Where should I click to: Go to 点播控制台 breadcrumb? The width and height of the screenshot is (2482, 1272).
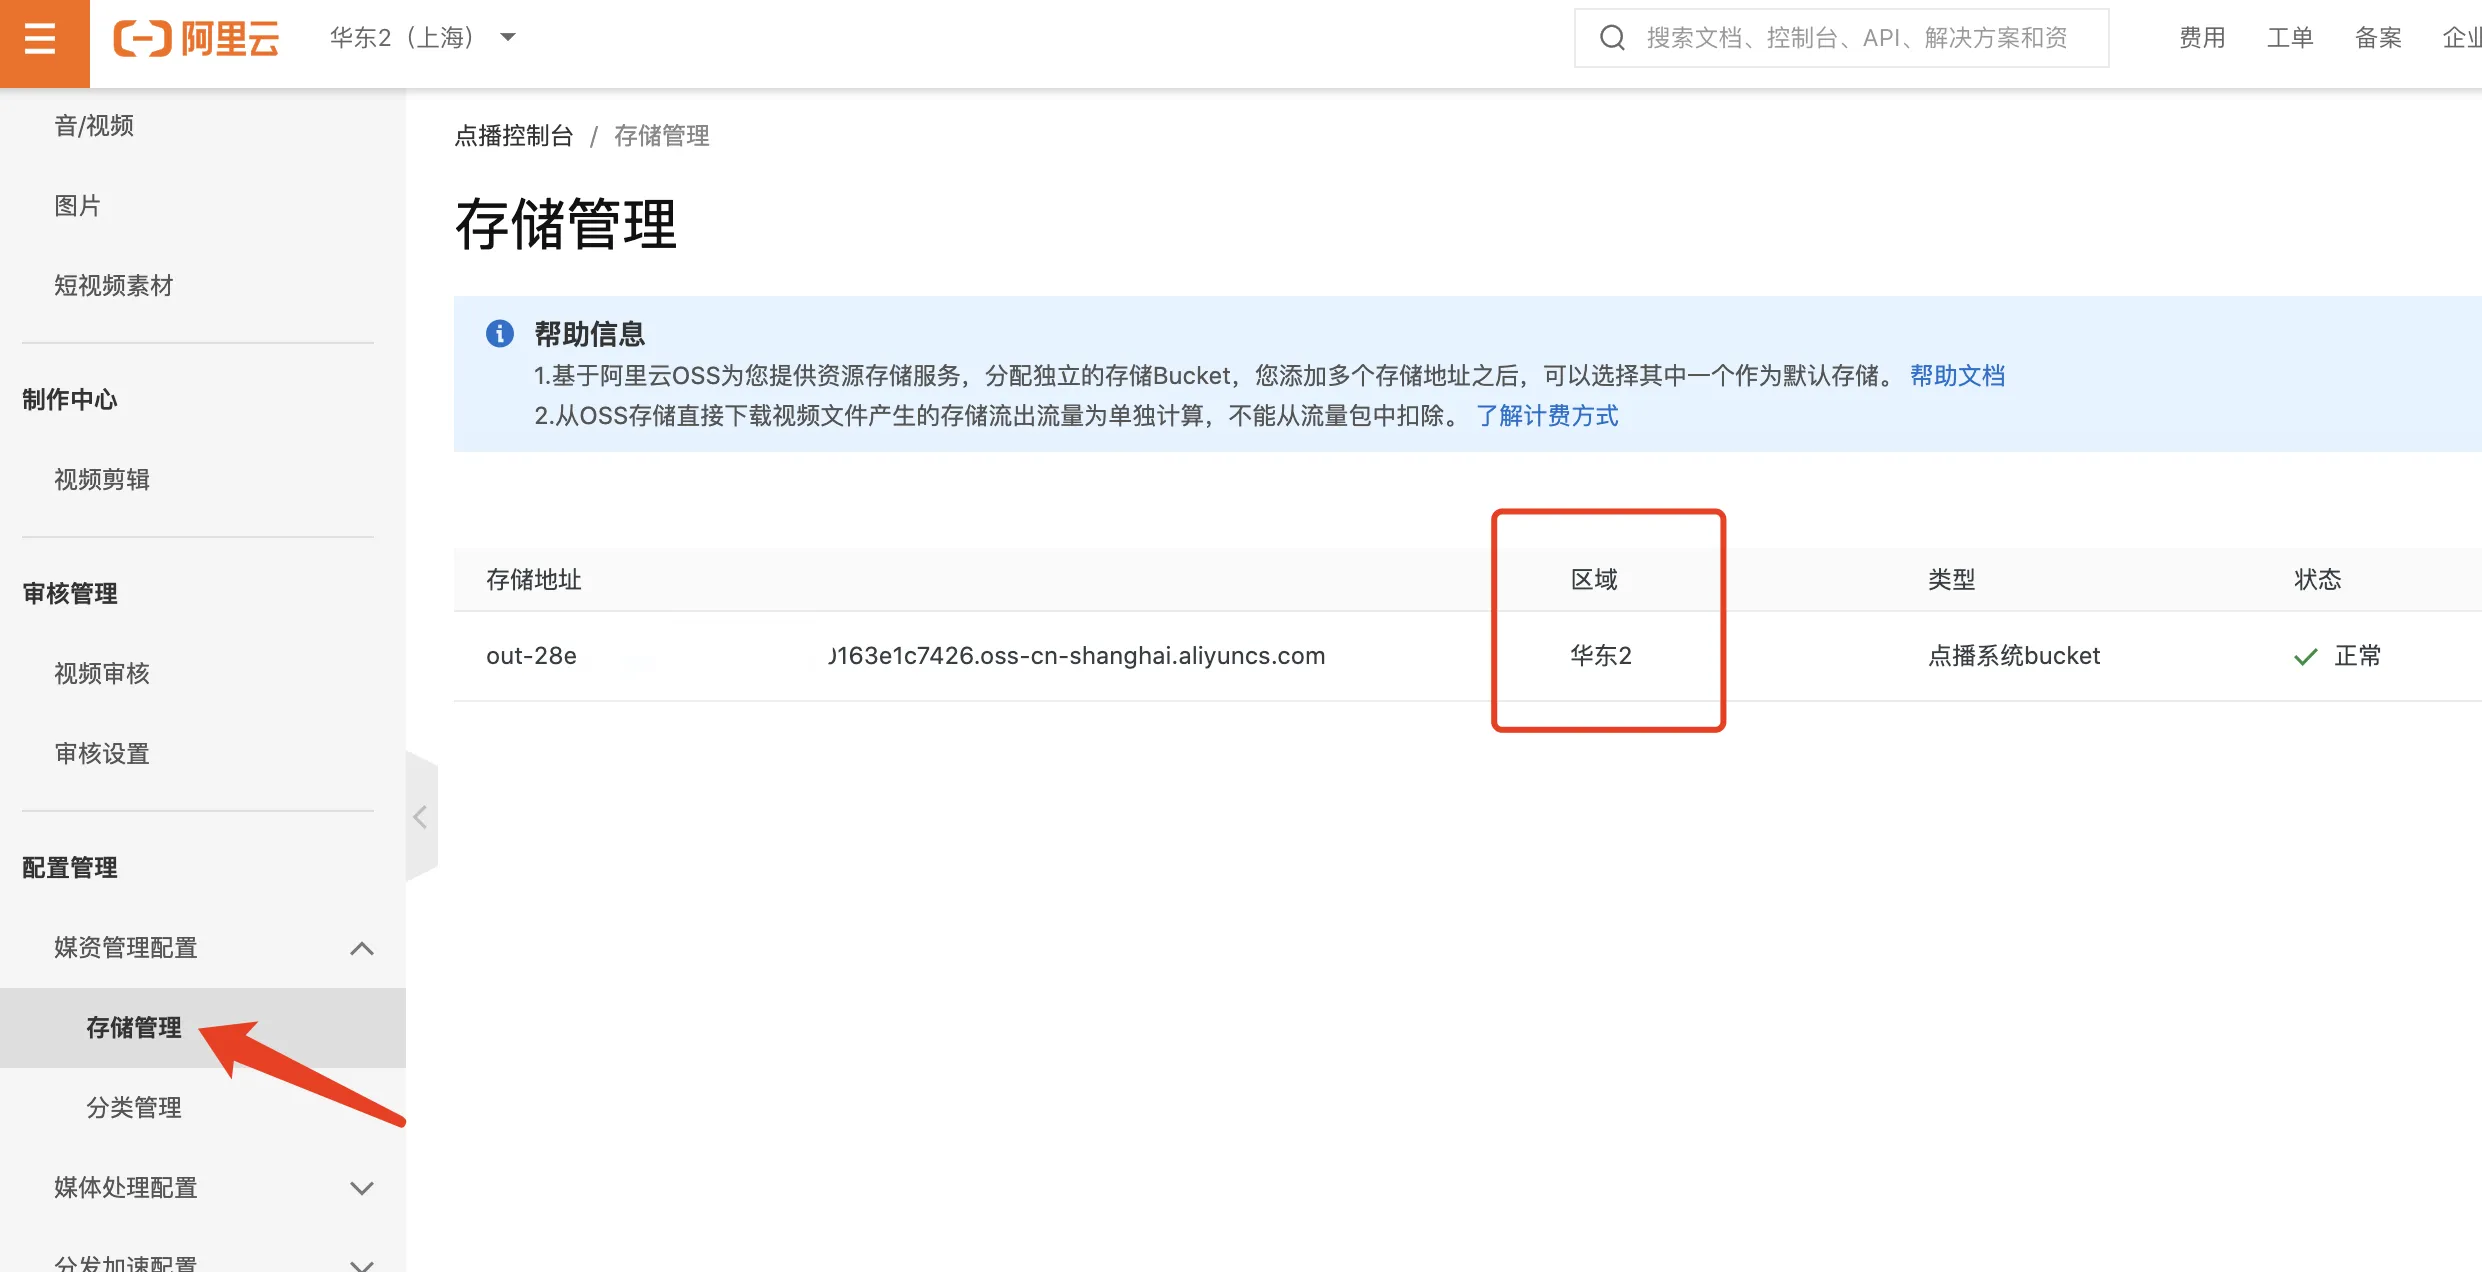pyautogui.click(x=514, y=135)
